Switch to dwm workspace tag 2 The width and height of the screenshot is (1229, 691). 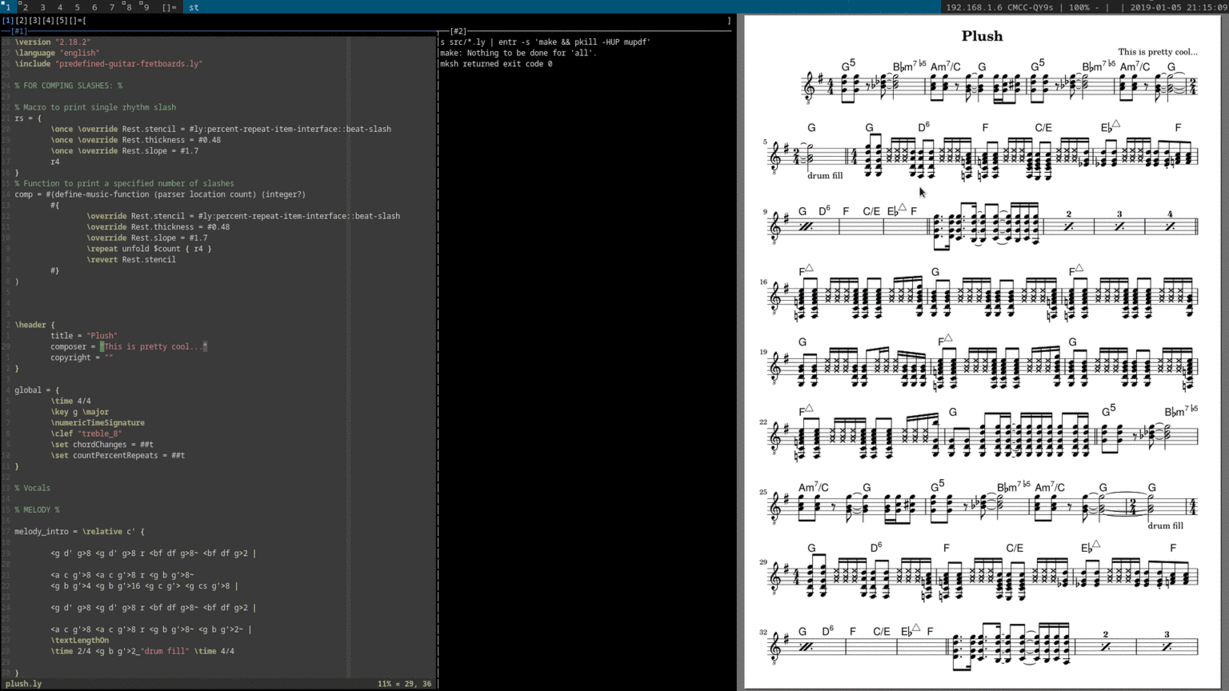coord(24,7)
